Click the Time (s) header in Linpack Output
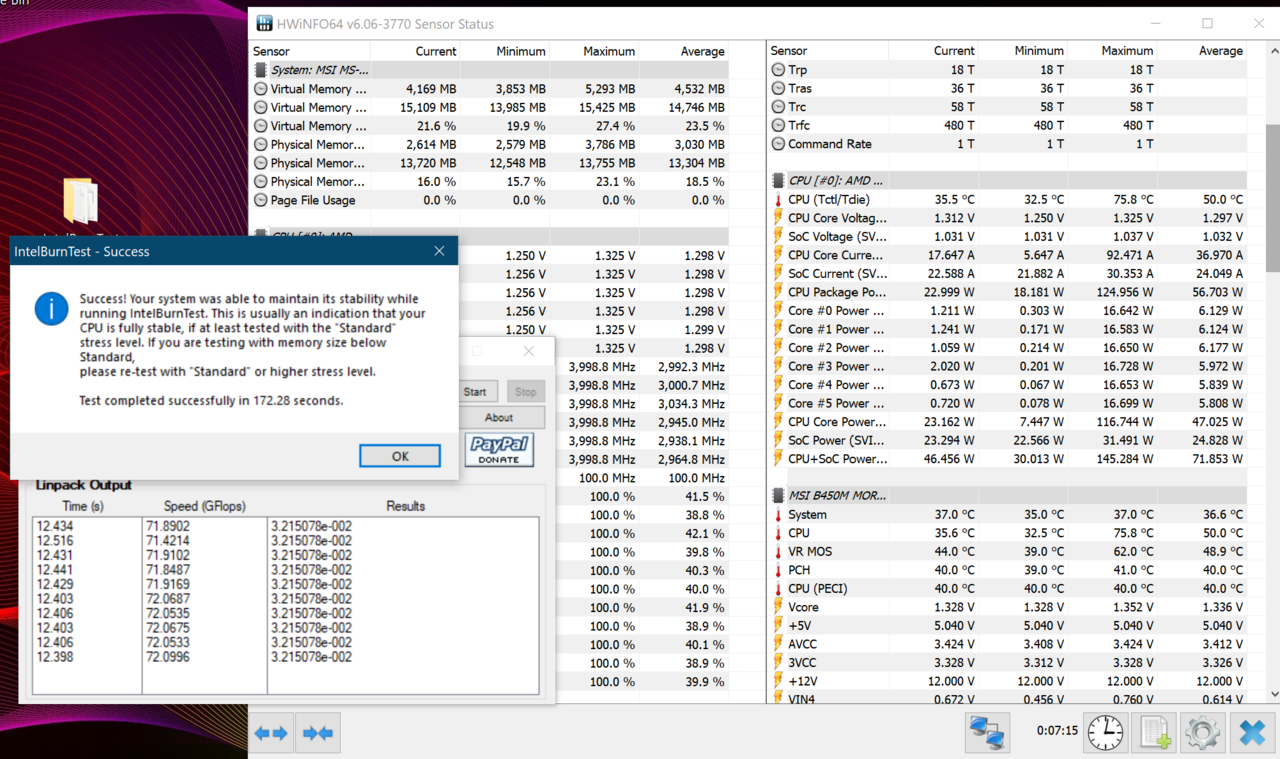 point(83,506)
